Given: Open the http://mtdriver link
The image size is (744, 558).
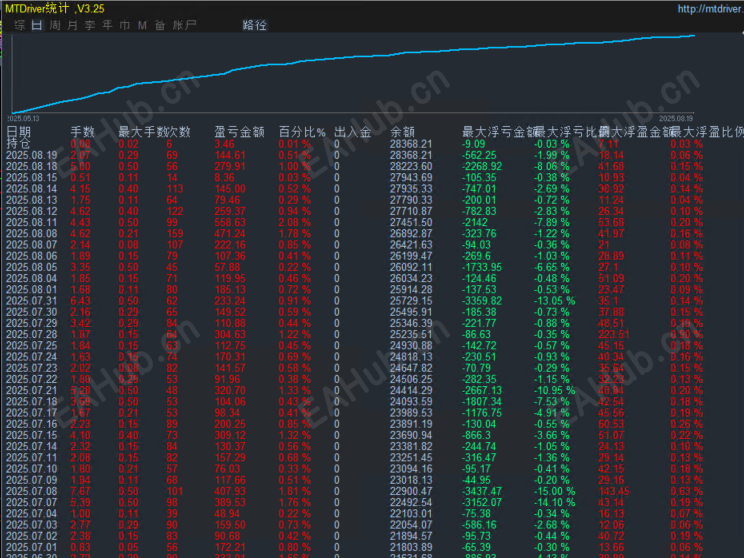Looking at the screenshot, I should pyautogui.click(x=710, y=9).
